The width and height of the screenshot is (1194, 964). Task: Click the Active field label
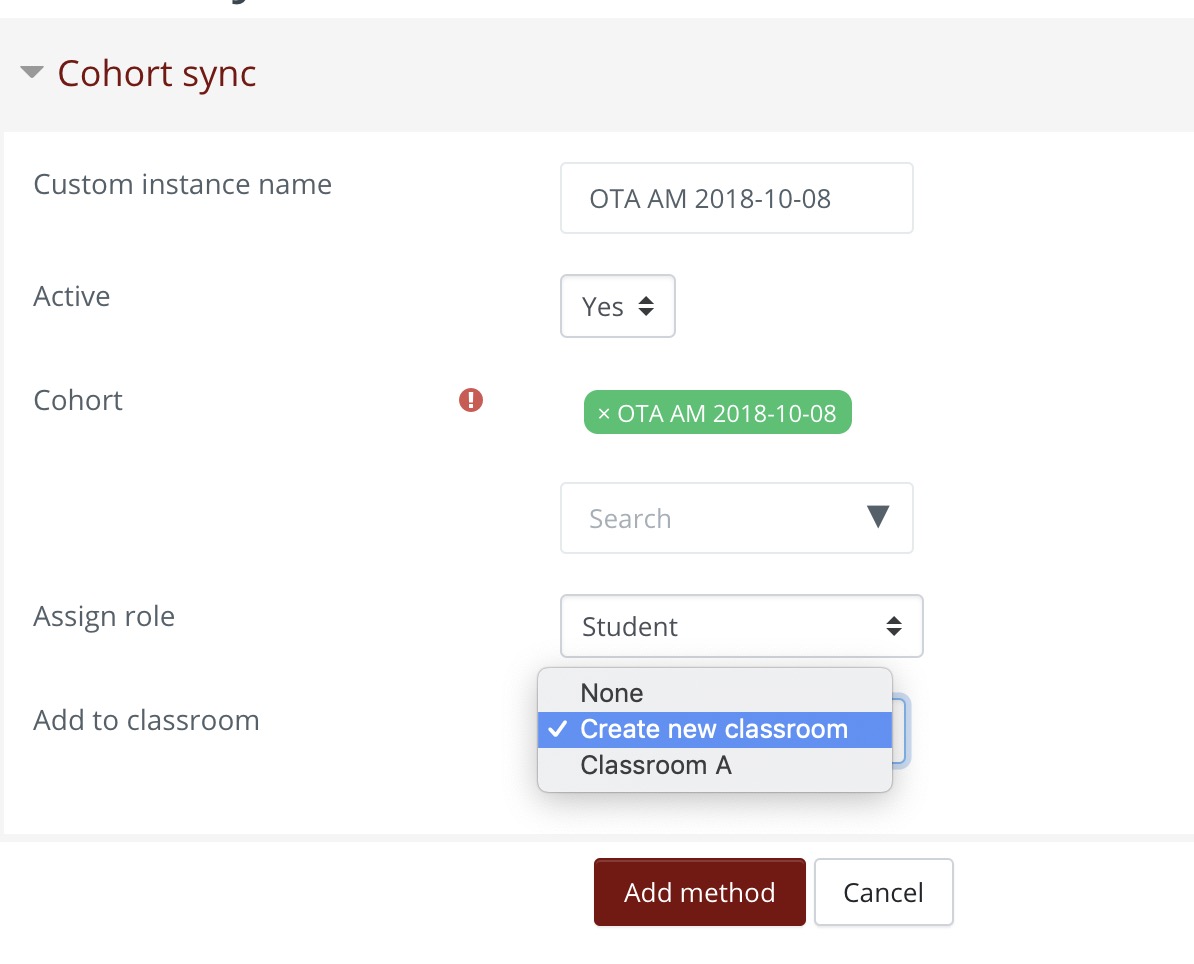point(72,297)
